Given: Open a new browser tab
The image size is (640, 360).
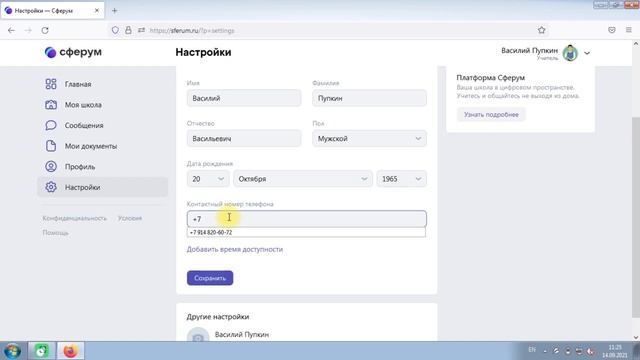Looking at the screenshot, I should tap(114, 11).
